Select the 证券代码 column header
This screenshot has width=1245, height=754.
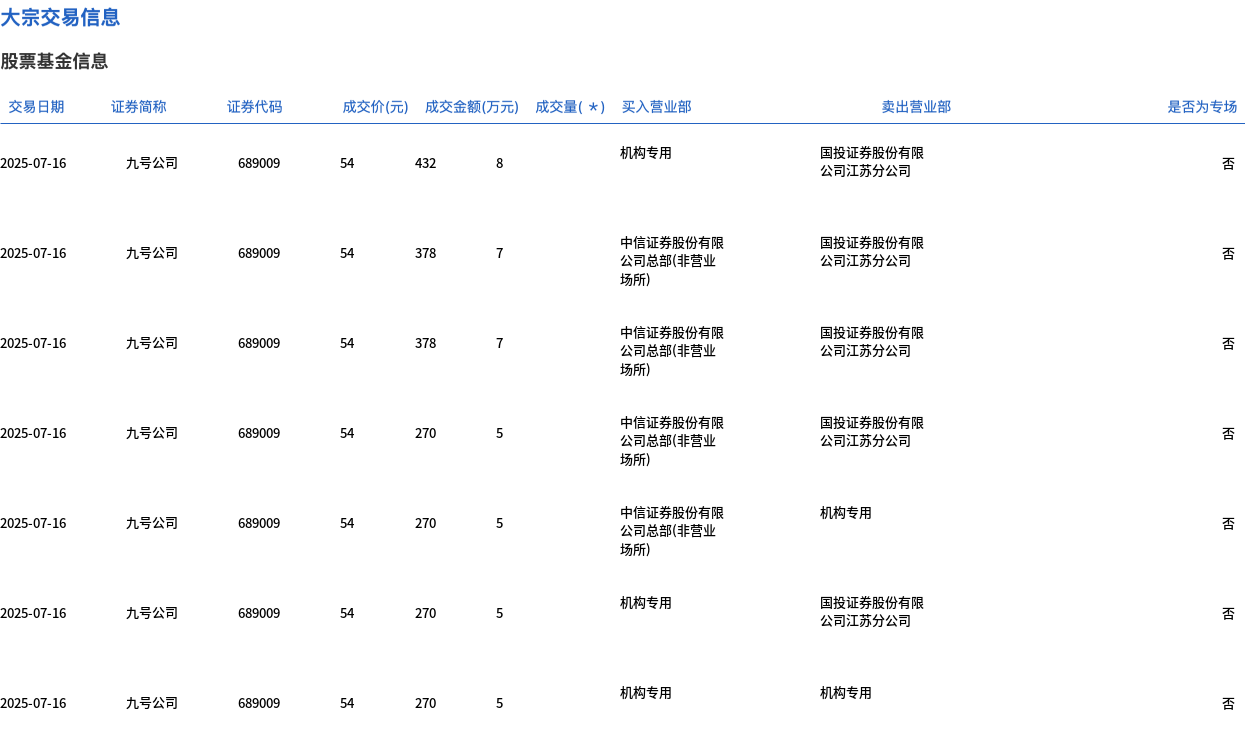tap(254, 107)
